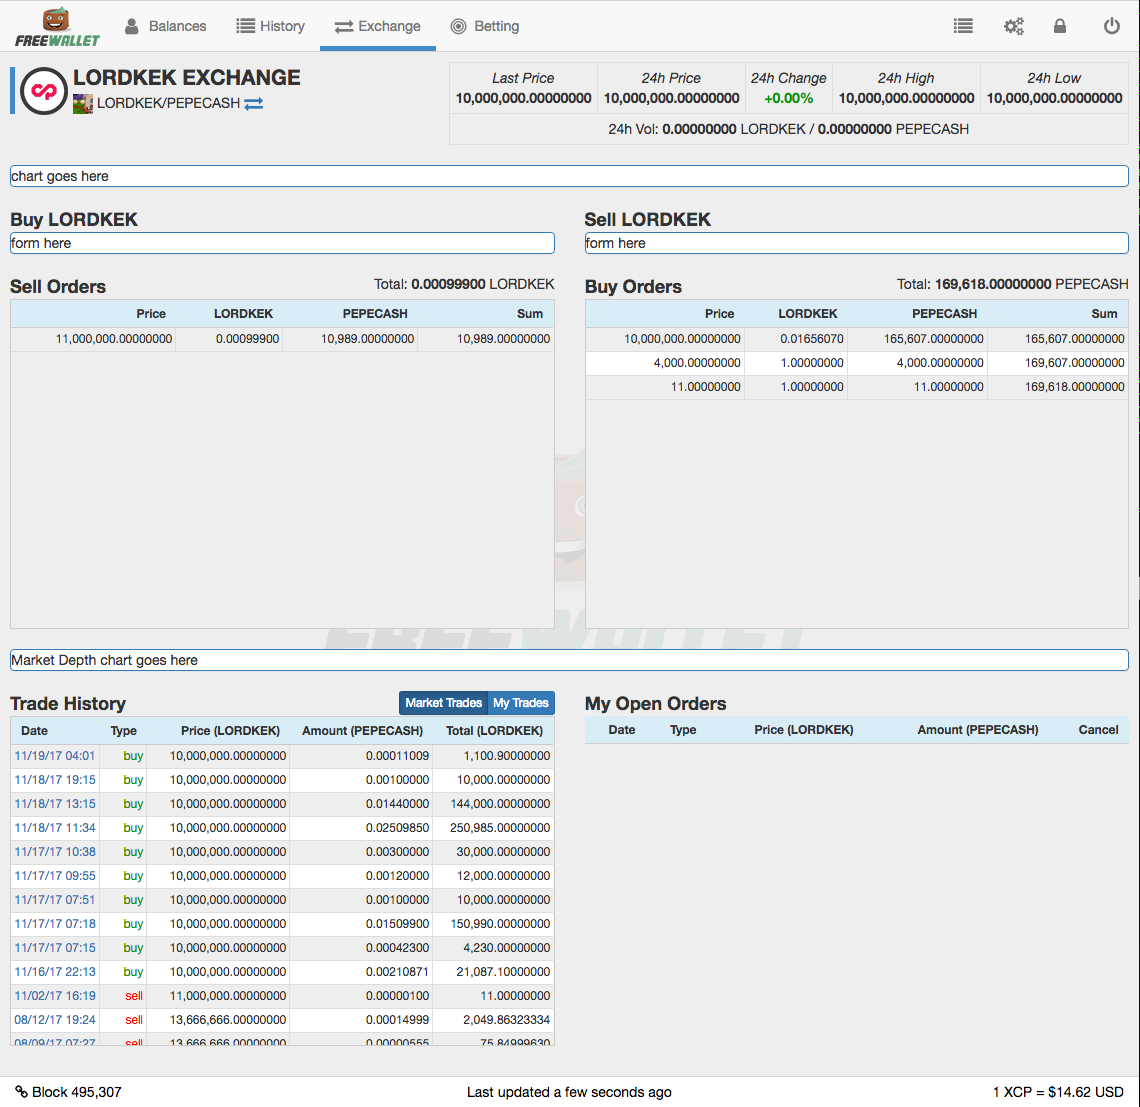
Task: Click the target icon beside Betting
Action: point(458,26)
